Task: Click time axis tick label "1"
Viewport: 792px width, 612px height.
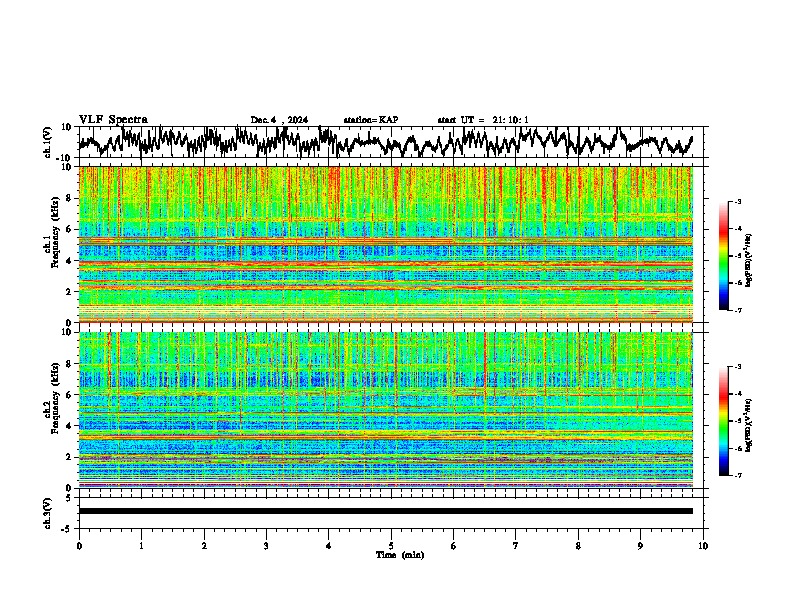Action: coord(141,546)
